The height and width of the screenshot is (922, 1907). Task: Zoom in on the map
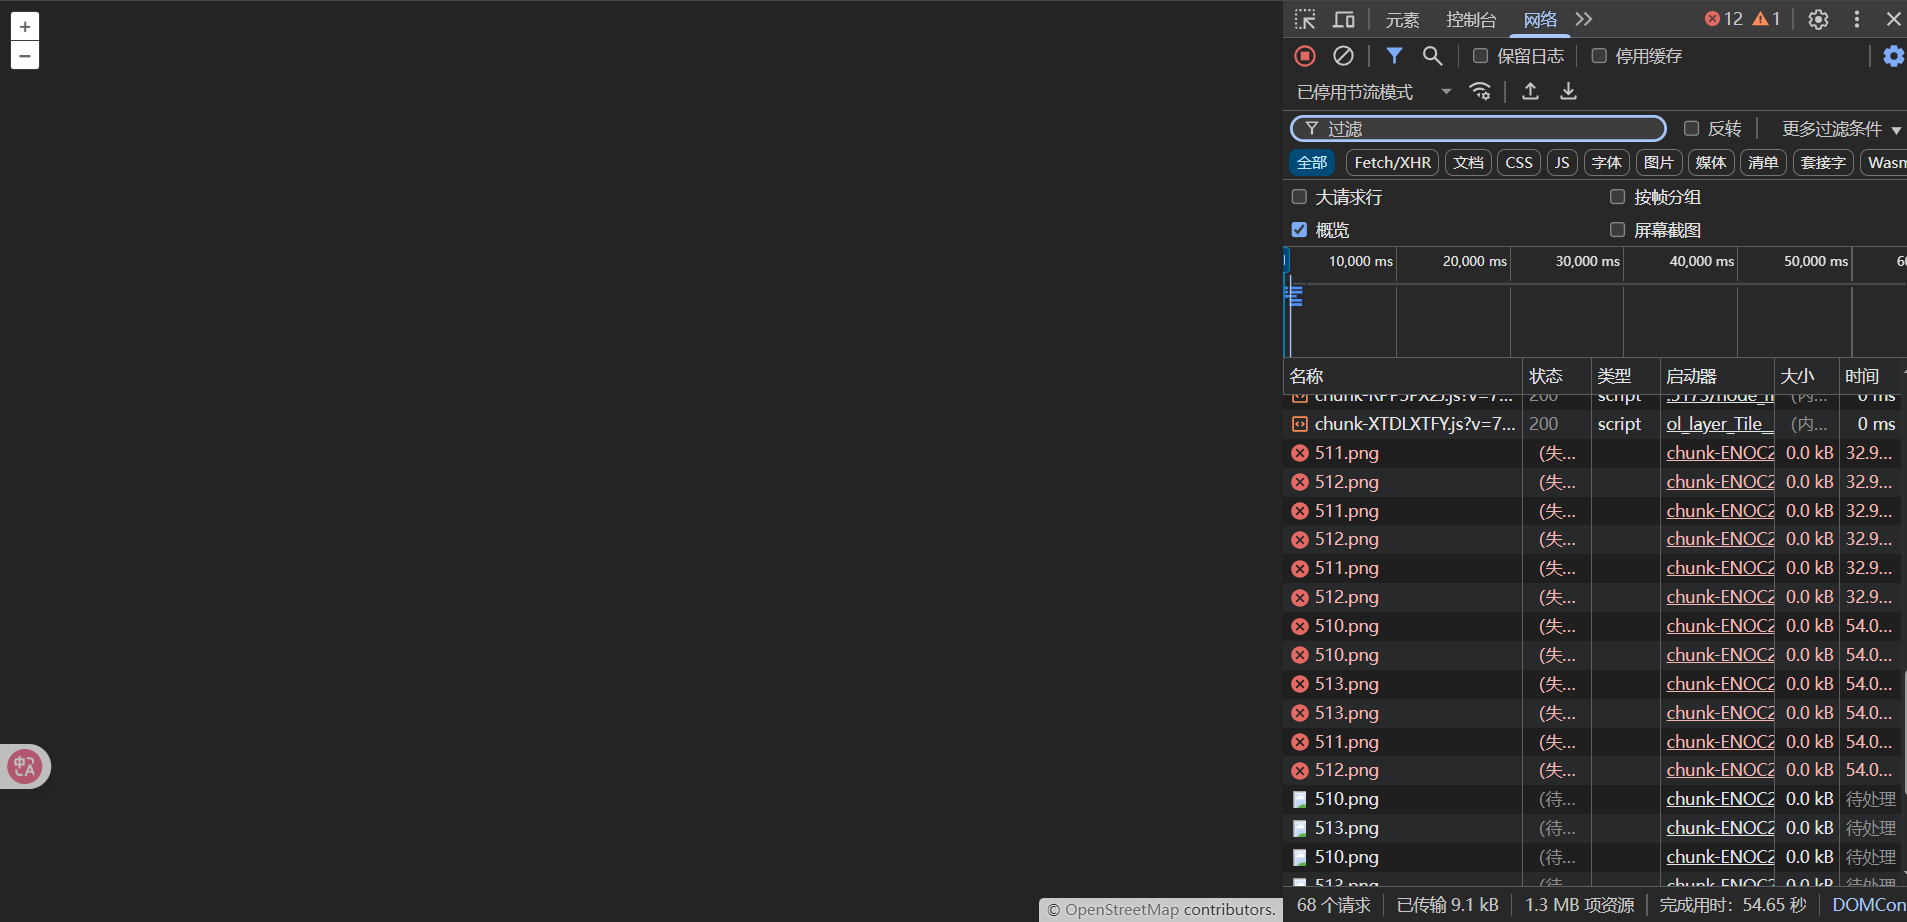25,27
